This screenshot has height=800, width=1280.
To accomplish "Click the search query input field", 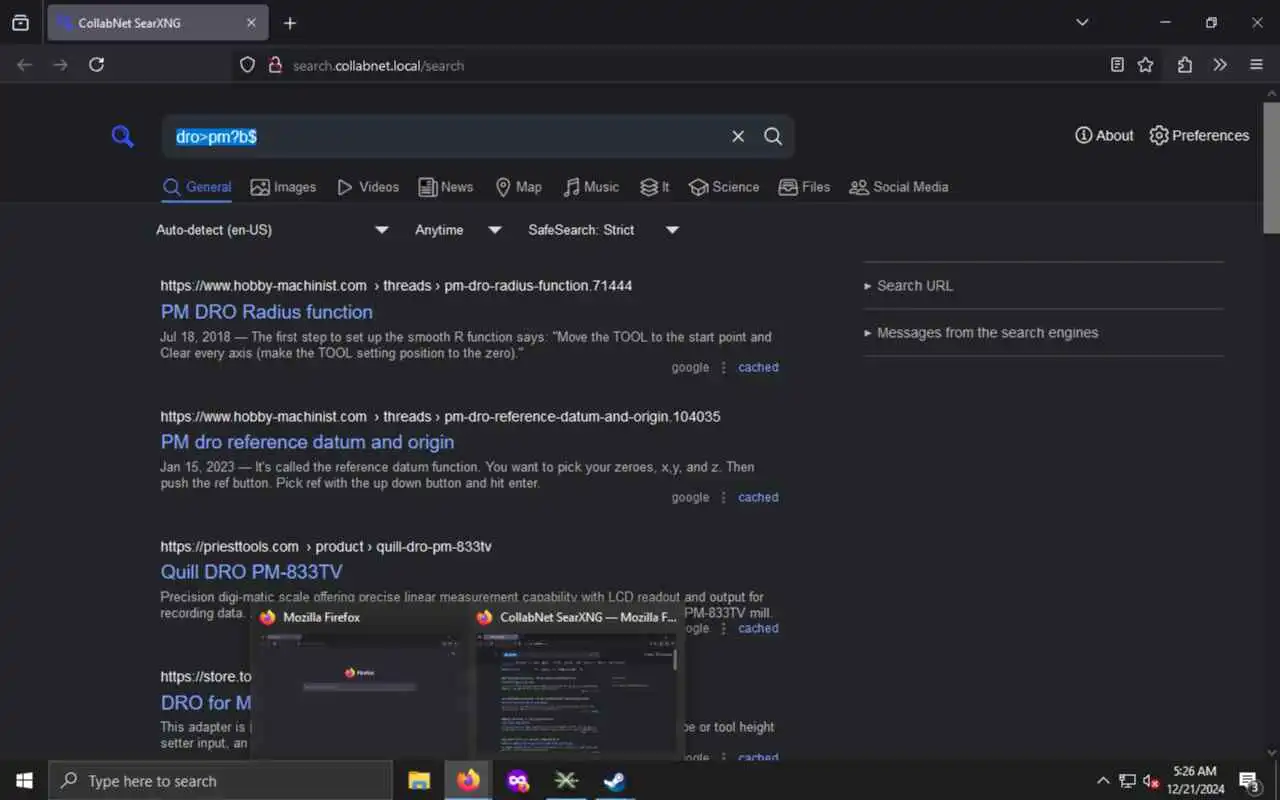I will [x=445, y=136].
